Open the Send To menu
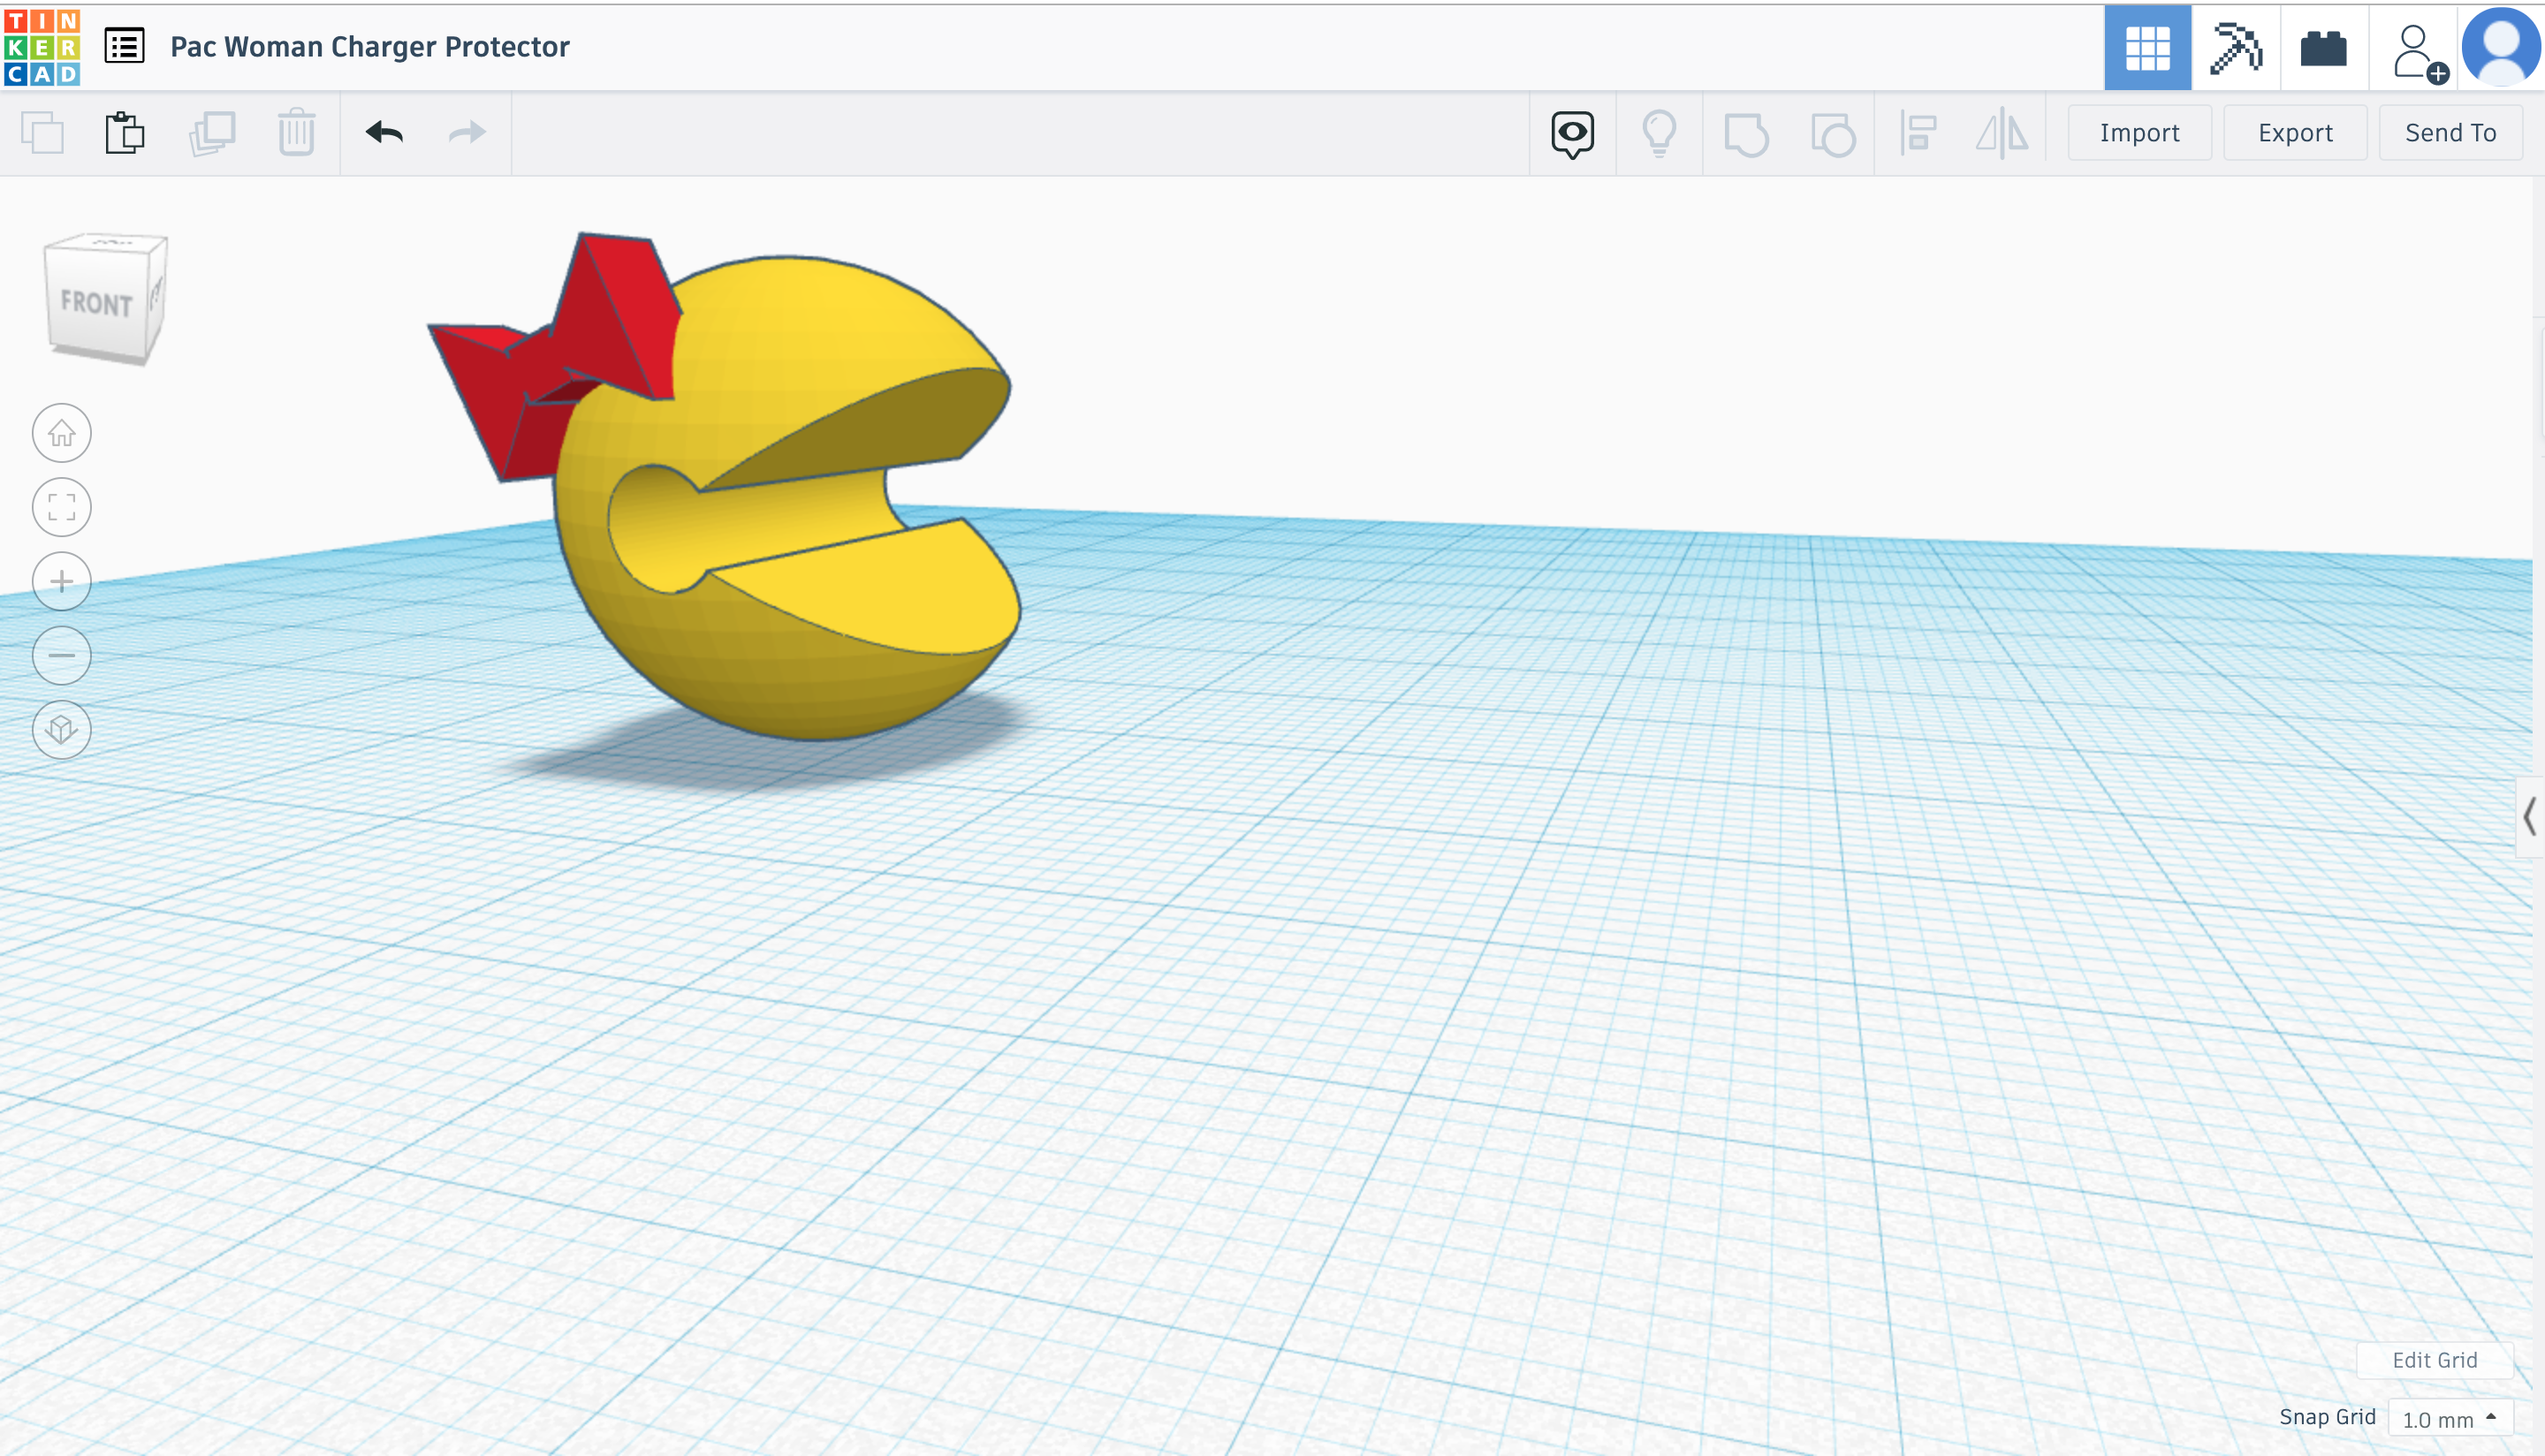Viewport: 2545px width, 1456px height. click(2450, 133)
